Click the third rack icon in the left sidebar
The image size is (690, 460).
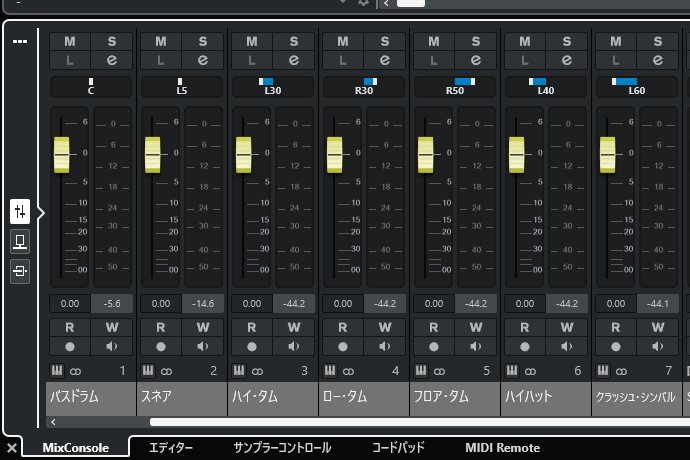click(x=20, y=271)
